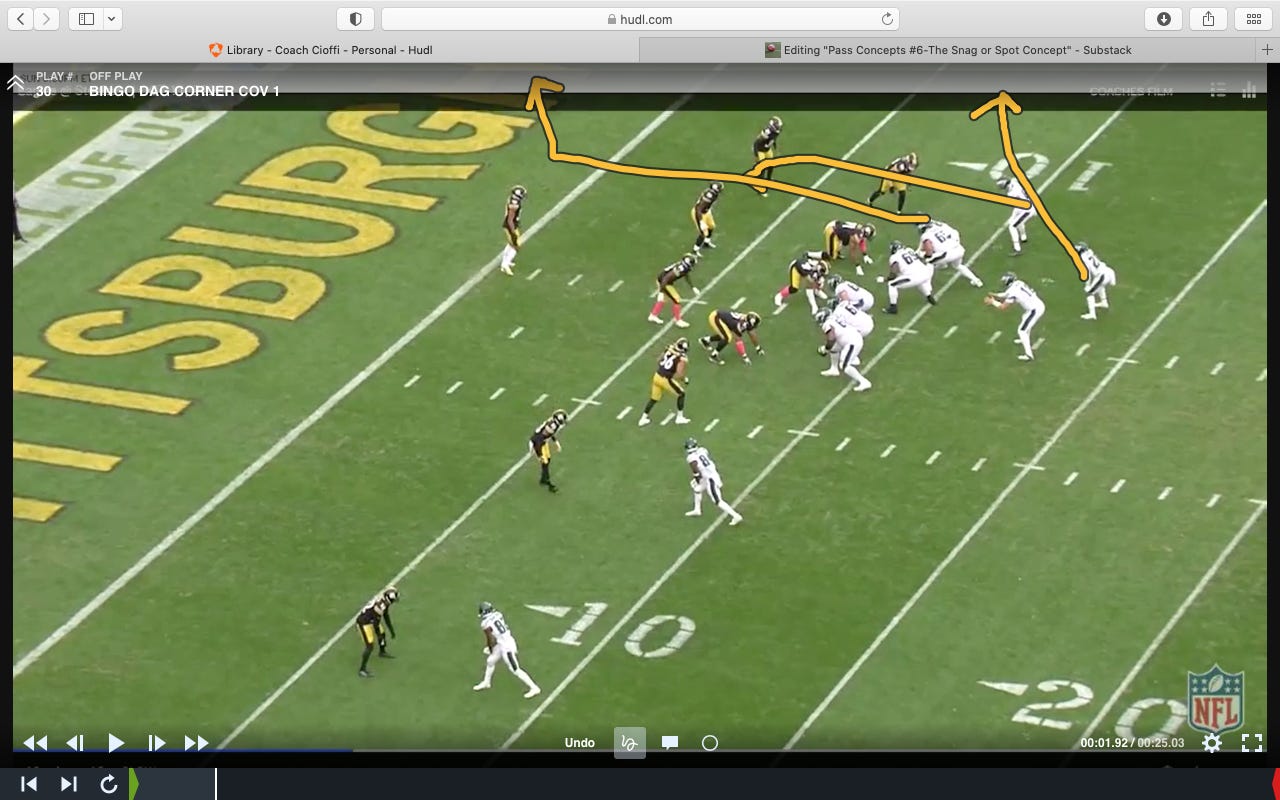Click the hudl.com address bar
This screenshot has width=1280, height=800.
click(x=639, y=19)
